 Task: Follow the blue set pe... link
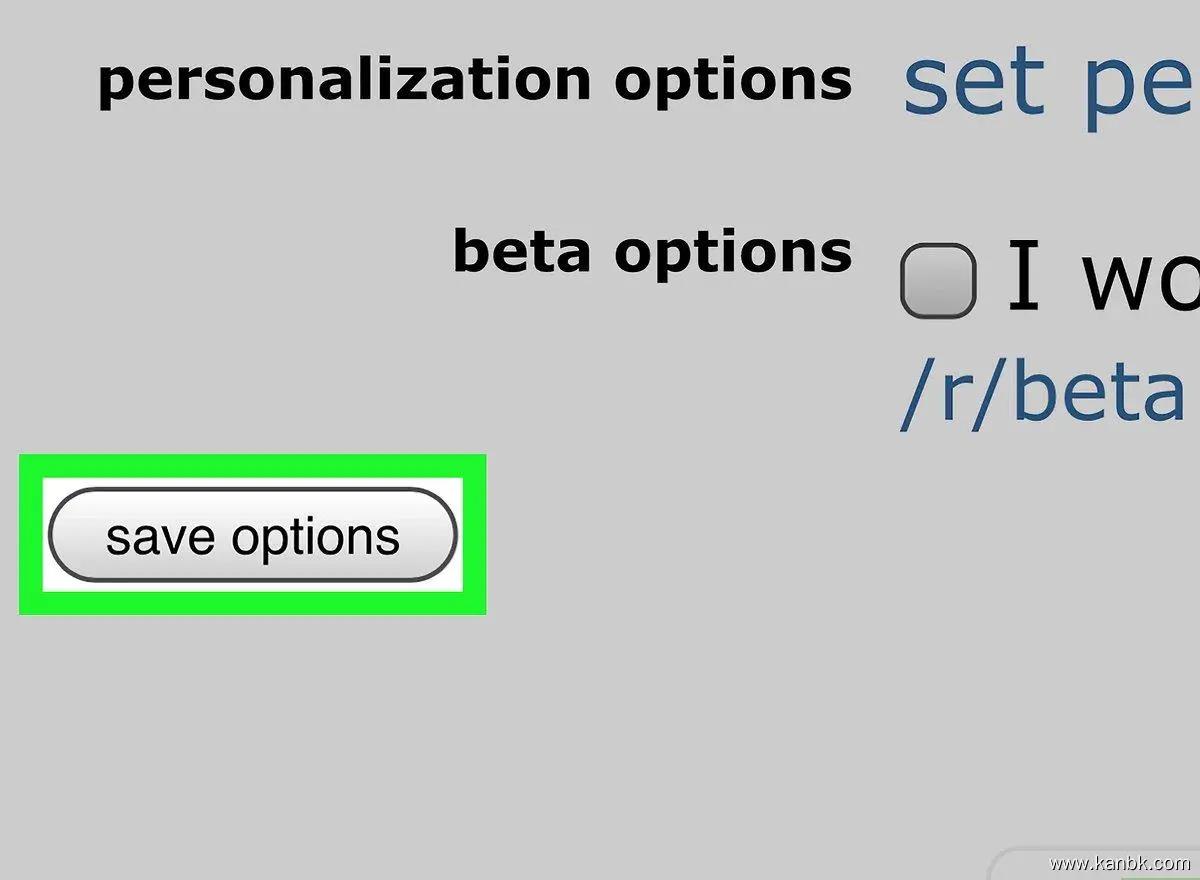click(x=1050, y=84)
